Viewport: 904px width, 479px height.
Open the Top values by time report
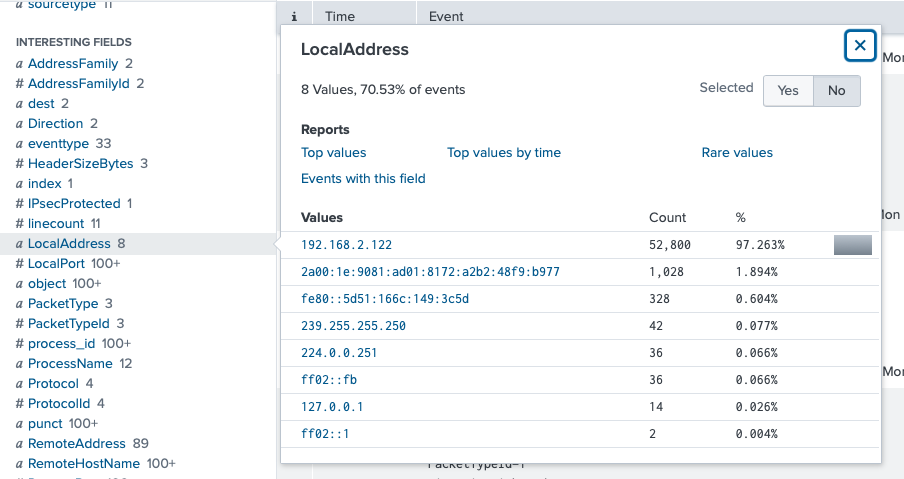(x=504, y=153)
